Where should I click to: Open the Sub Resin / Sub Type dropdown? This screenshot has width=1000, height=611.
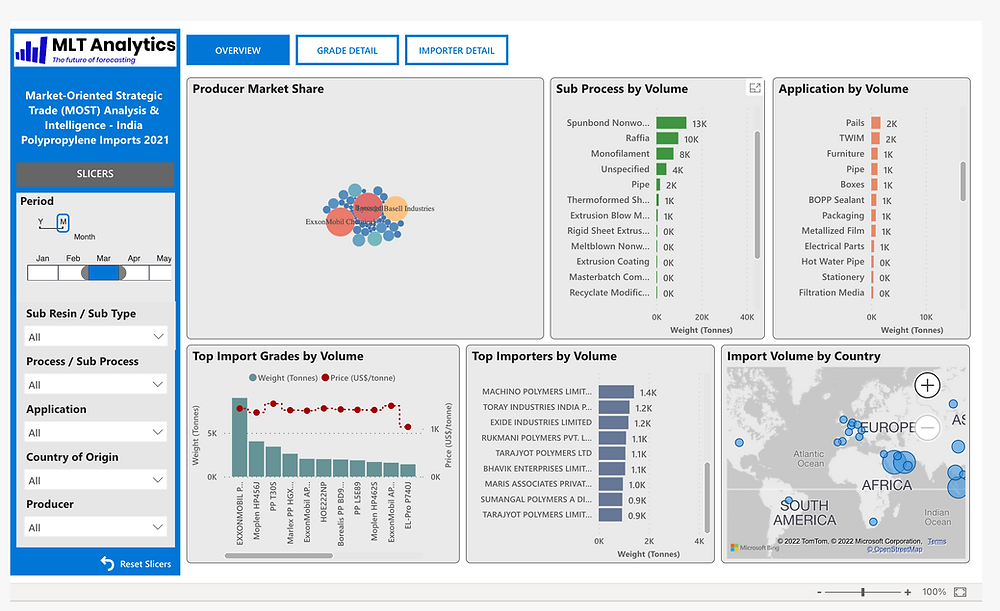tap(96, 337)
